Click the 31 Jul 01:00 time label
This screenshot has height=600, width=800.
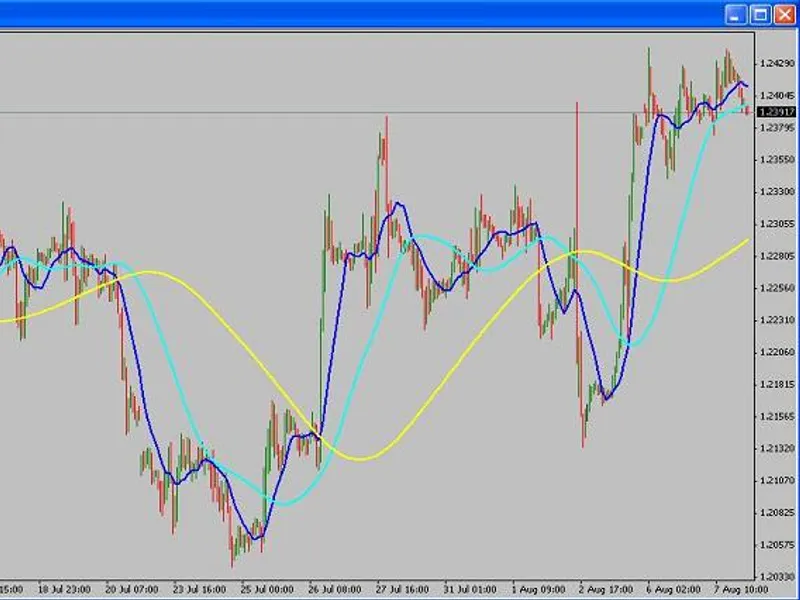pyautogui.click(x=470, y=589)
